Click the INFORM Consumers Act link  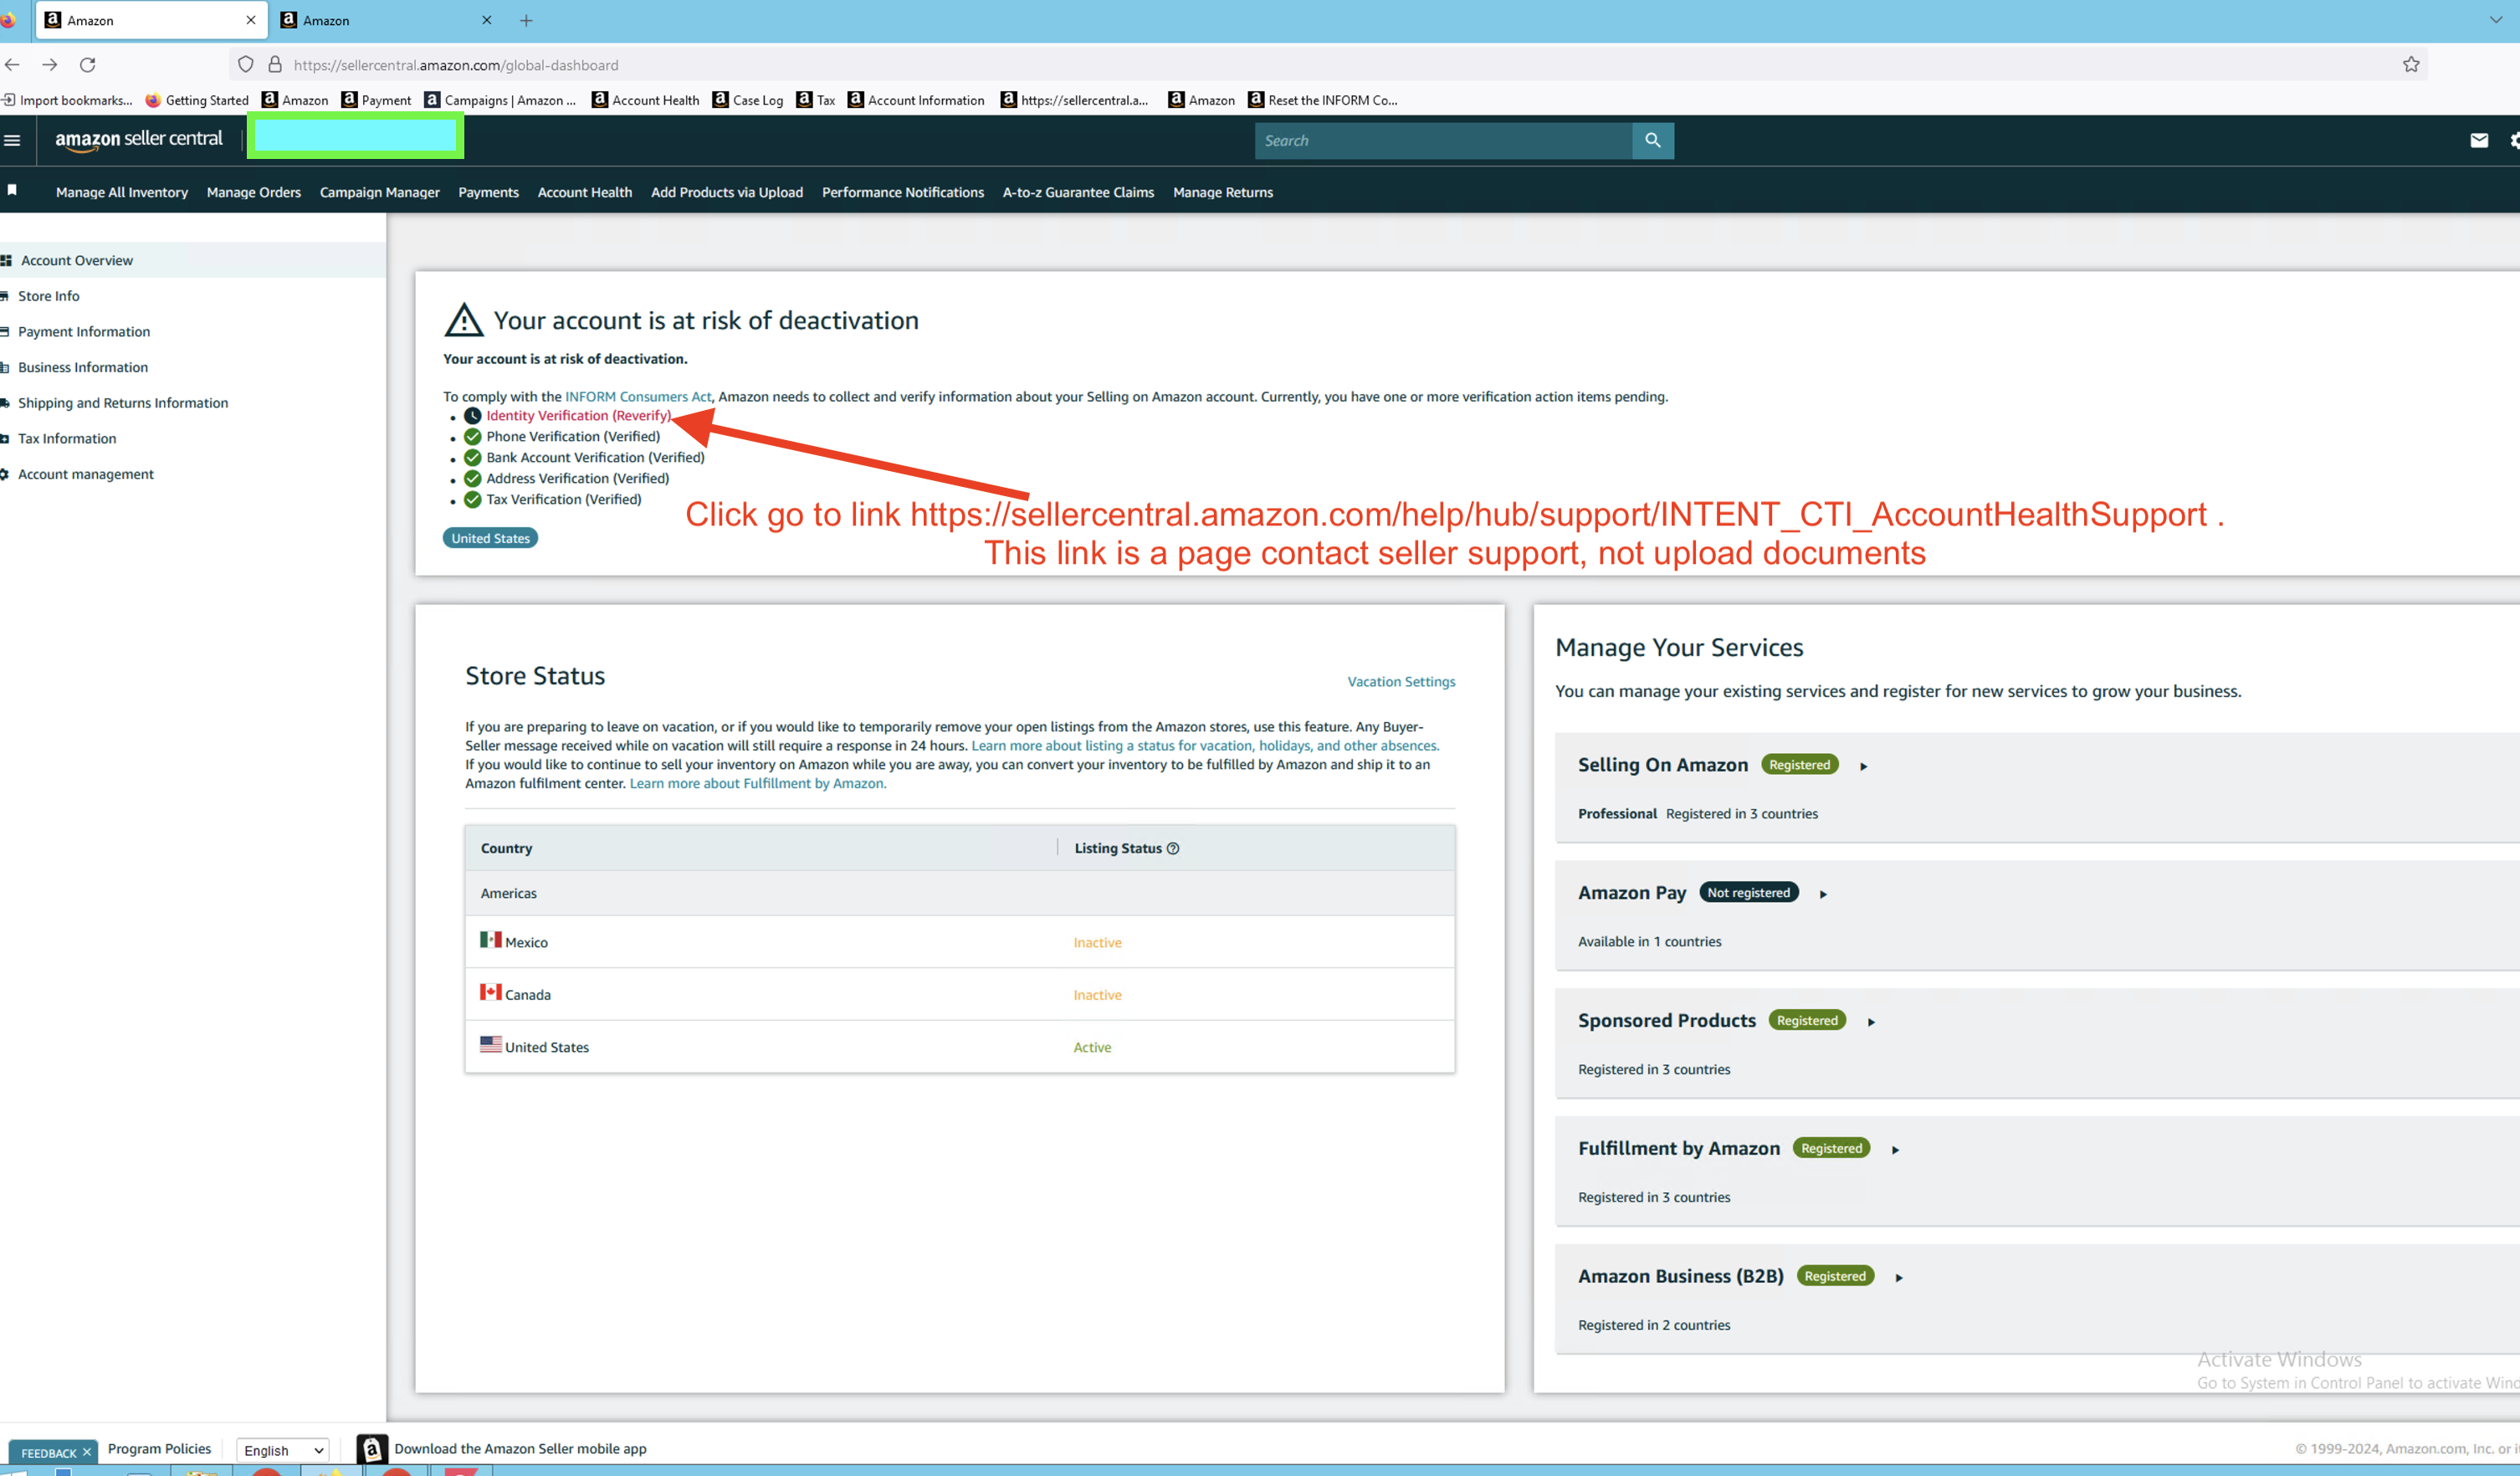(x=638, y=397)
